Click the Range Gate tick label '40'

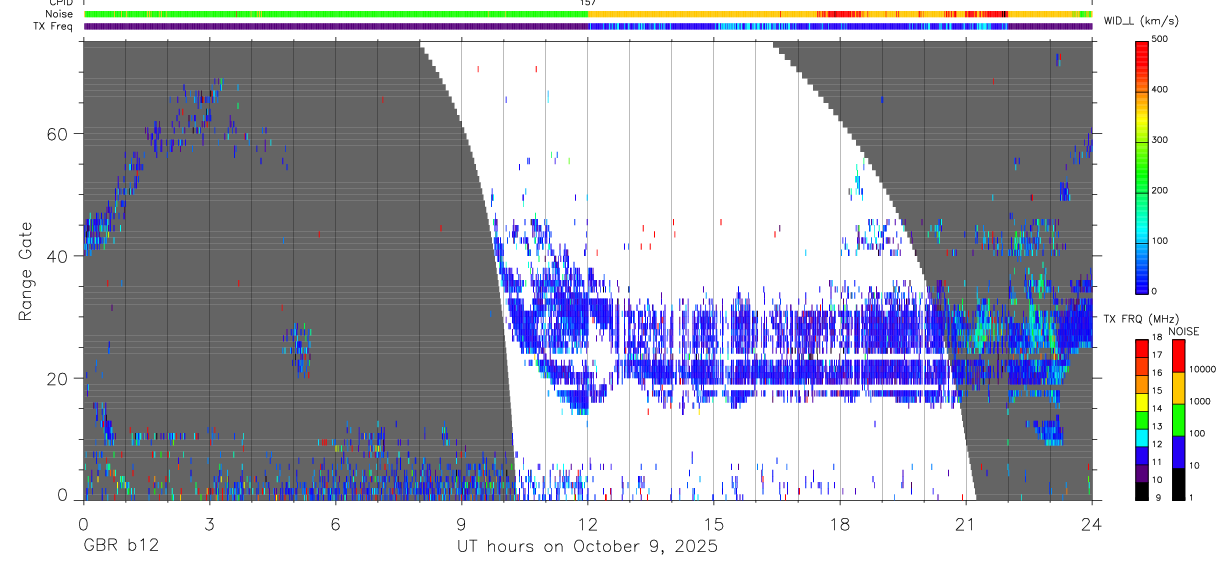58,256
